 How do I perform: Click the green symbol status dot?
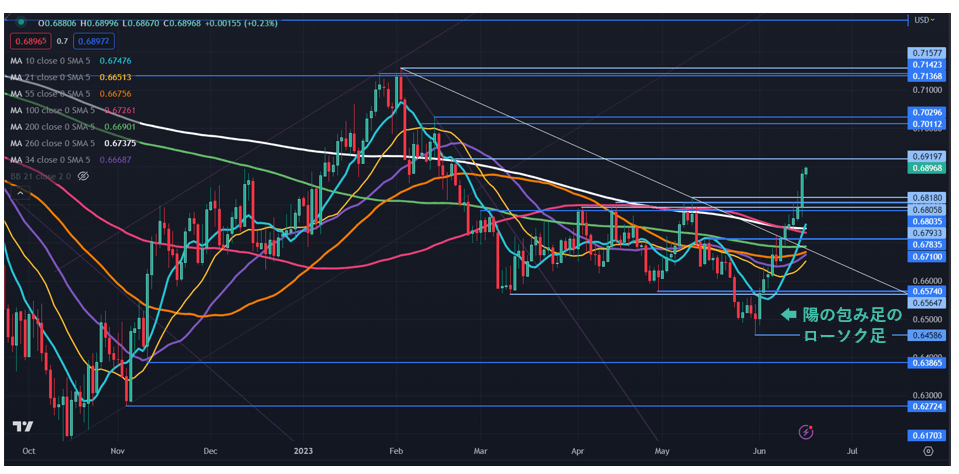tap(21, 23)
